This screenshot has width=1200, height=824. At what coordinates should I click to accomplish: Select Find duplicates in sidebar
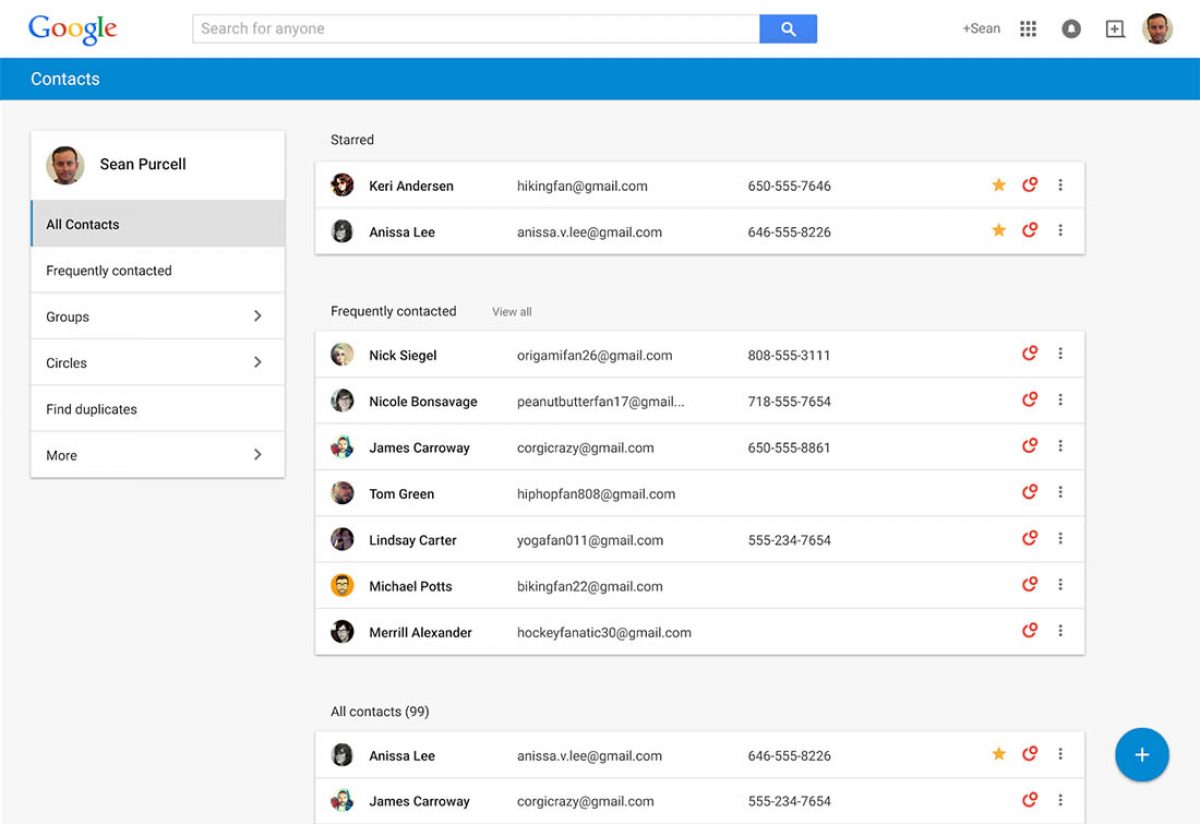pyautogui.click(x=92, y=409)
